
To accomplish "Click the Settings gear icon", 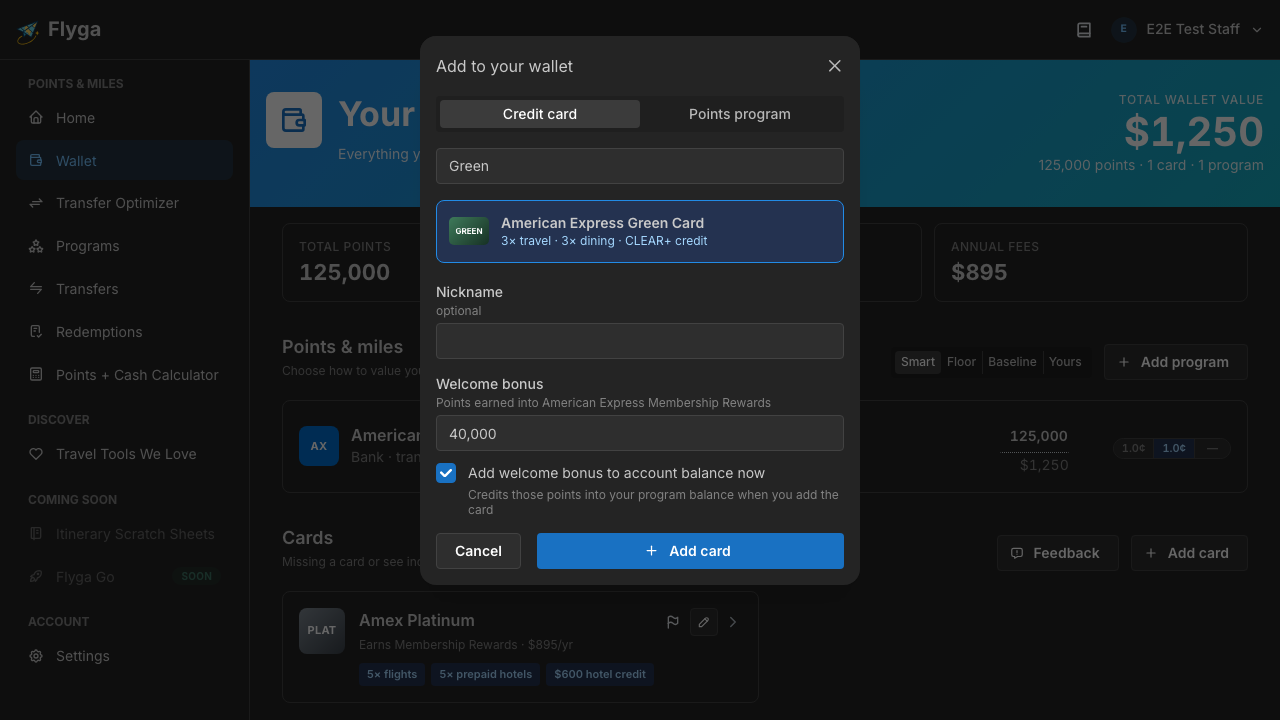I will (x=36, y=656).
